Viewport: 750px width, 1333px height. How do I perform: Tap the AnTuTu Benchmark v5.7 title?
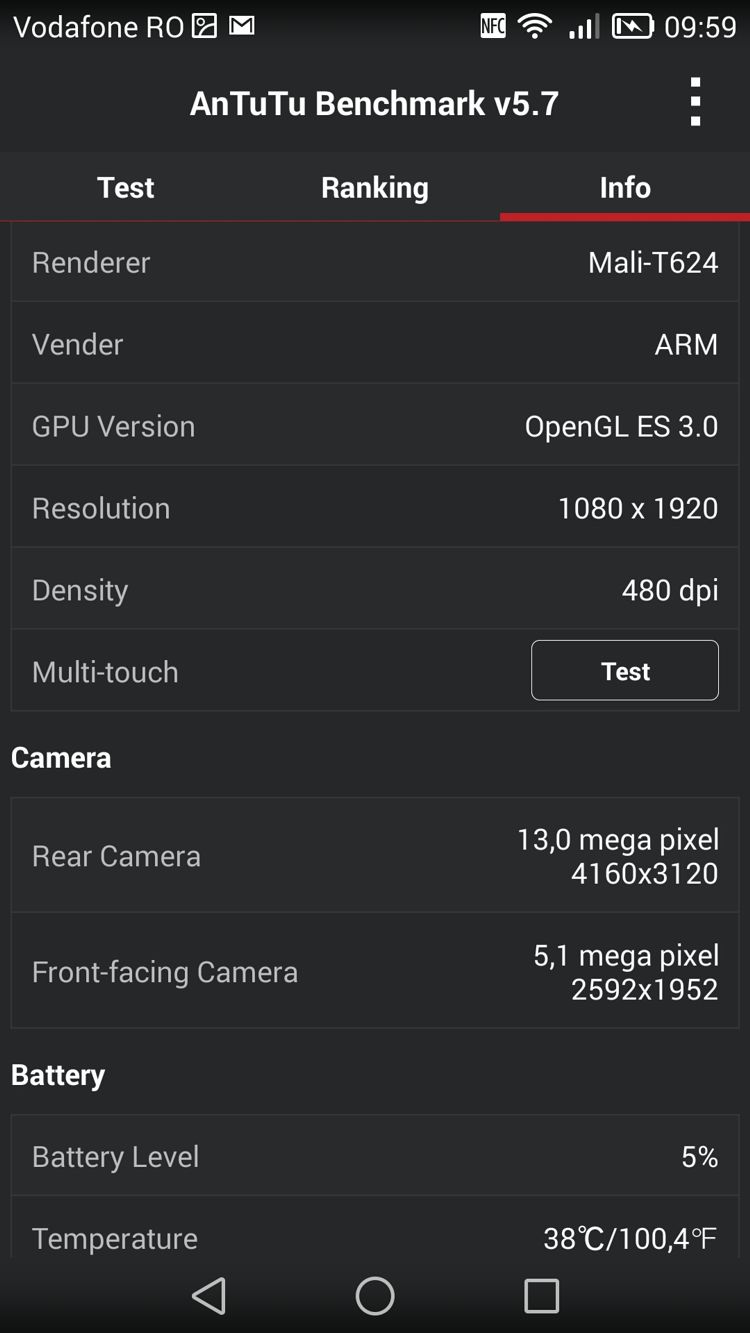click(374, 103)
